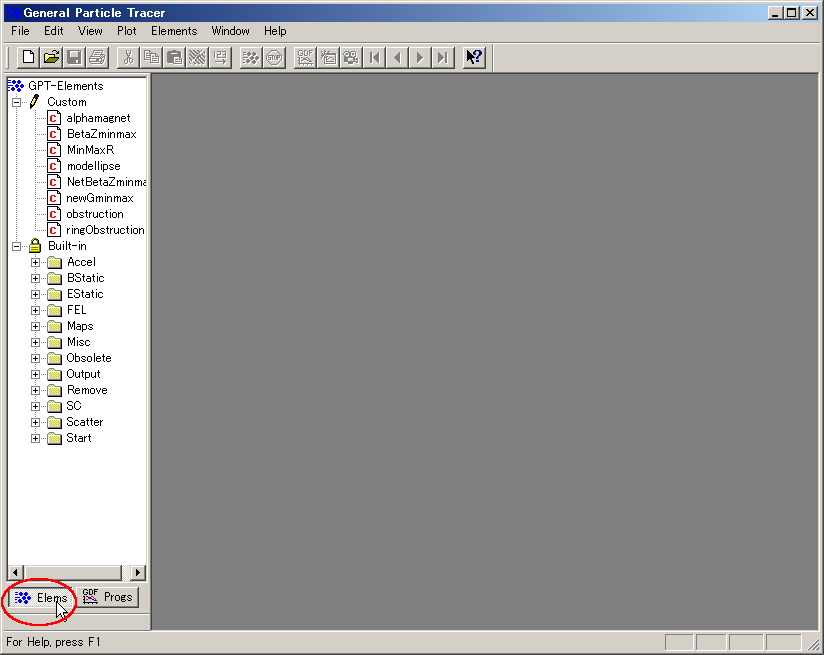Select the modellipse custom element
The height and width of the screenshot is (655, 824).
tap(94, 166)
